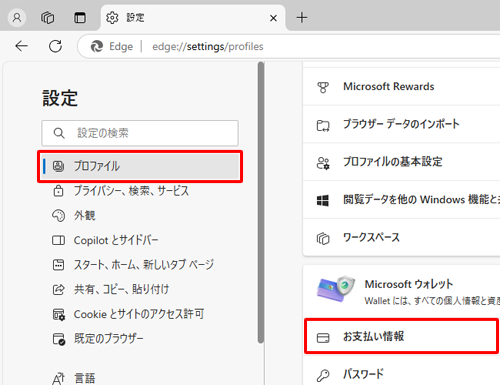Screen dimensions: 500x385
Task: Open a new tab with plus button
Action: point(302,17)
